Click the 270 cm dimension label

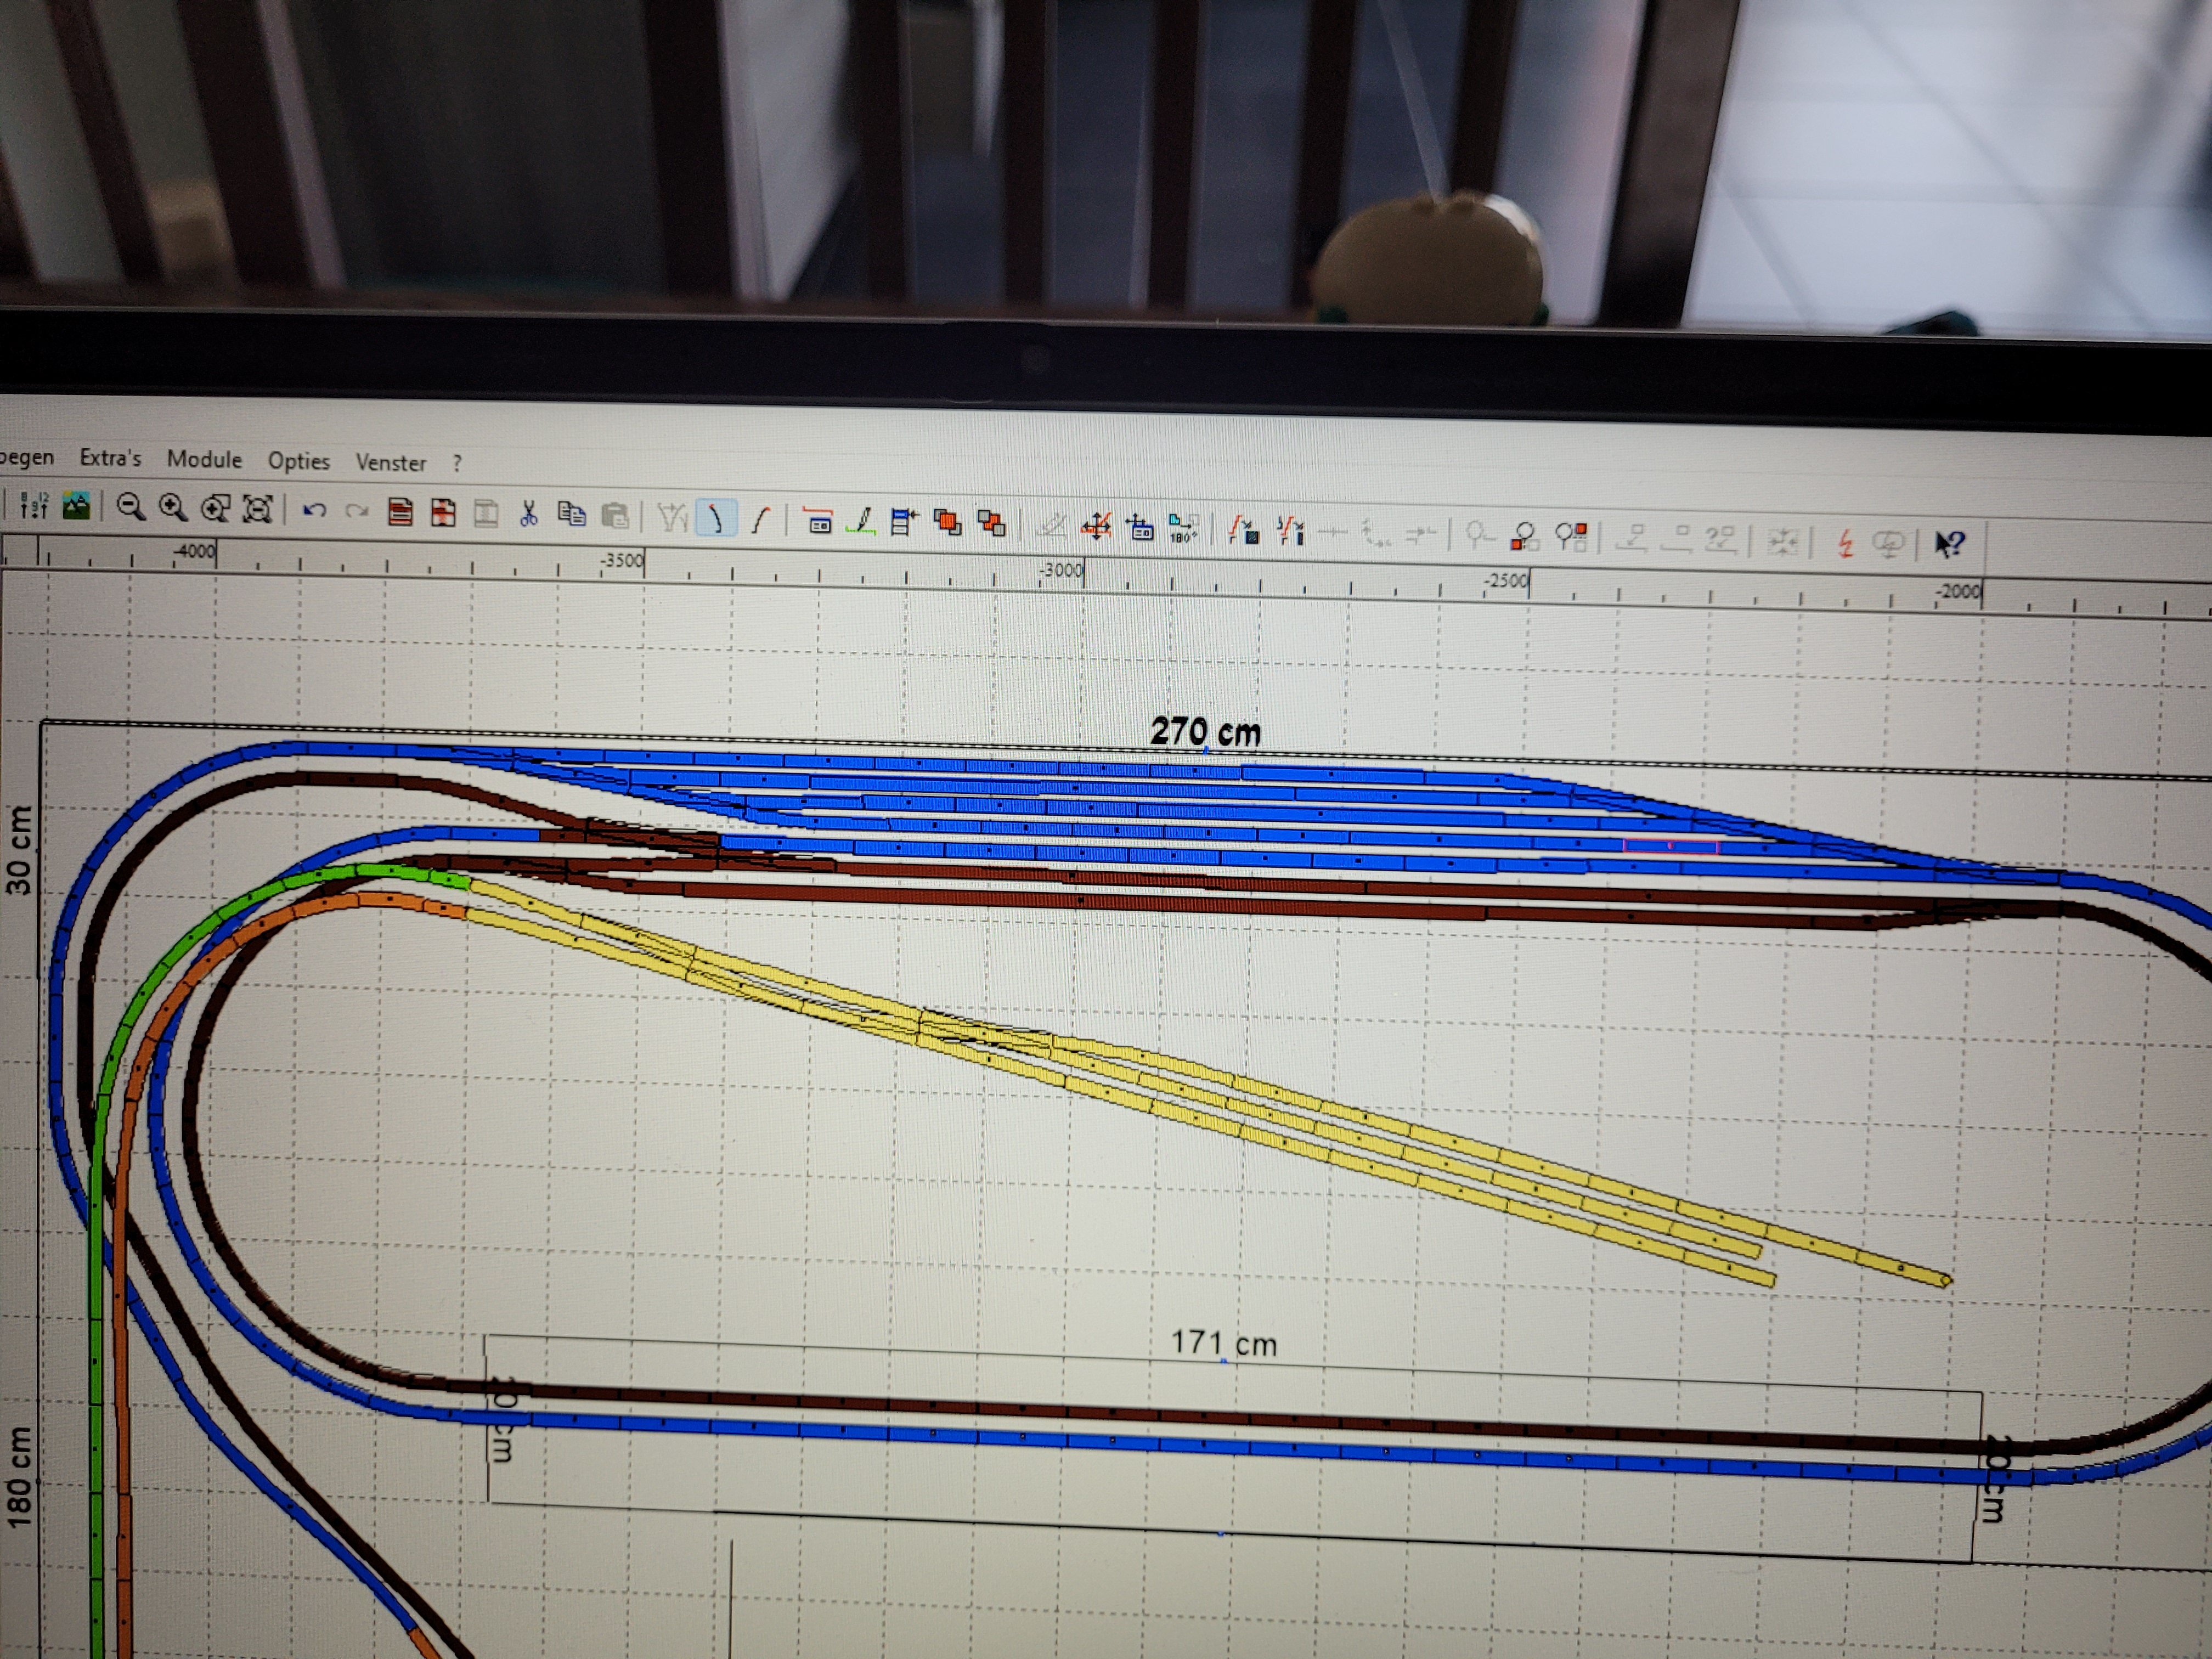(1205, 732)
